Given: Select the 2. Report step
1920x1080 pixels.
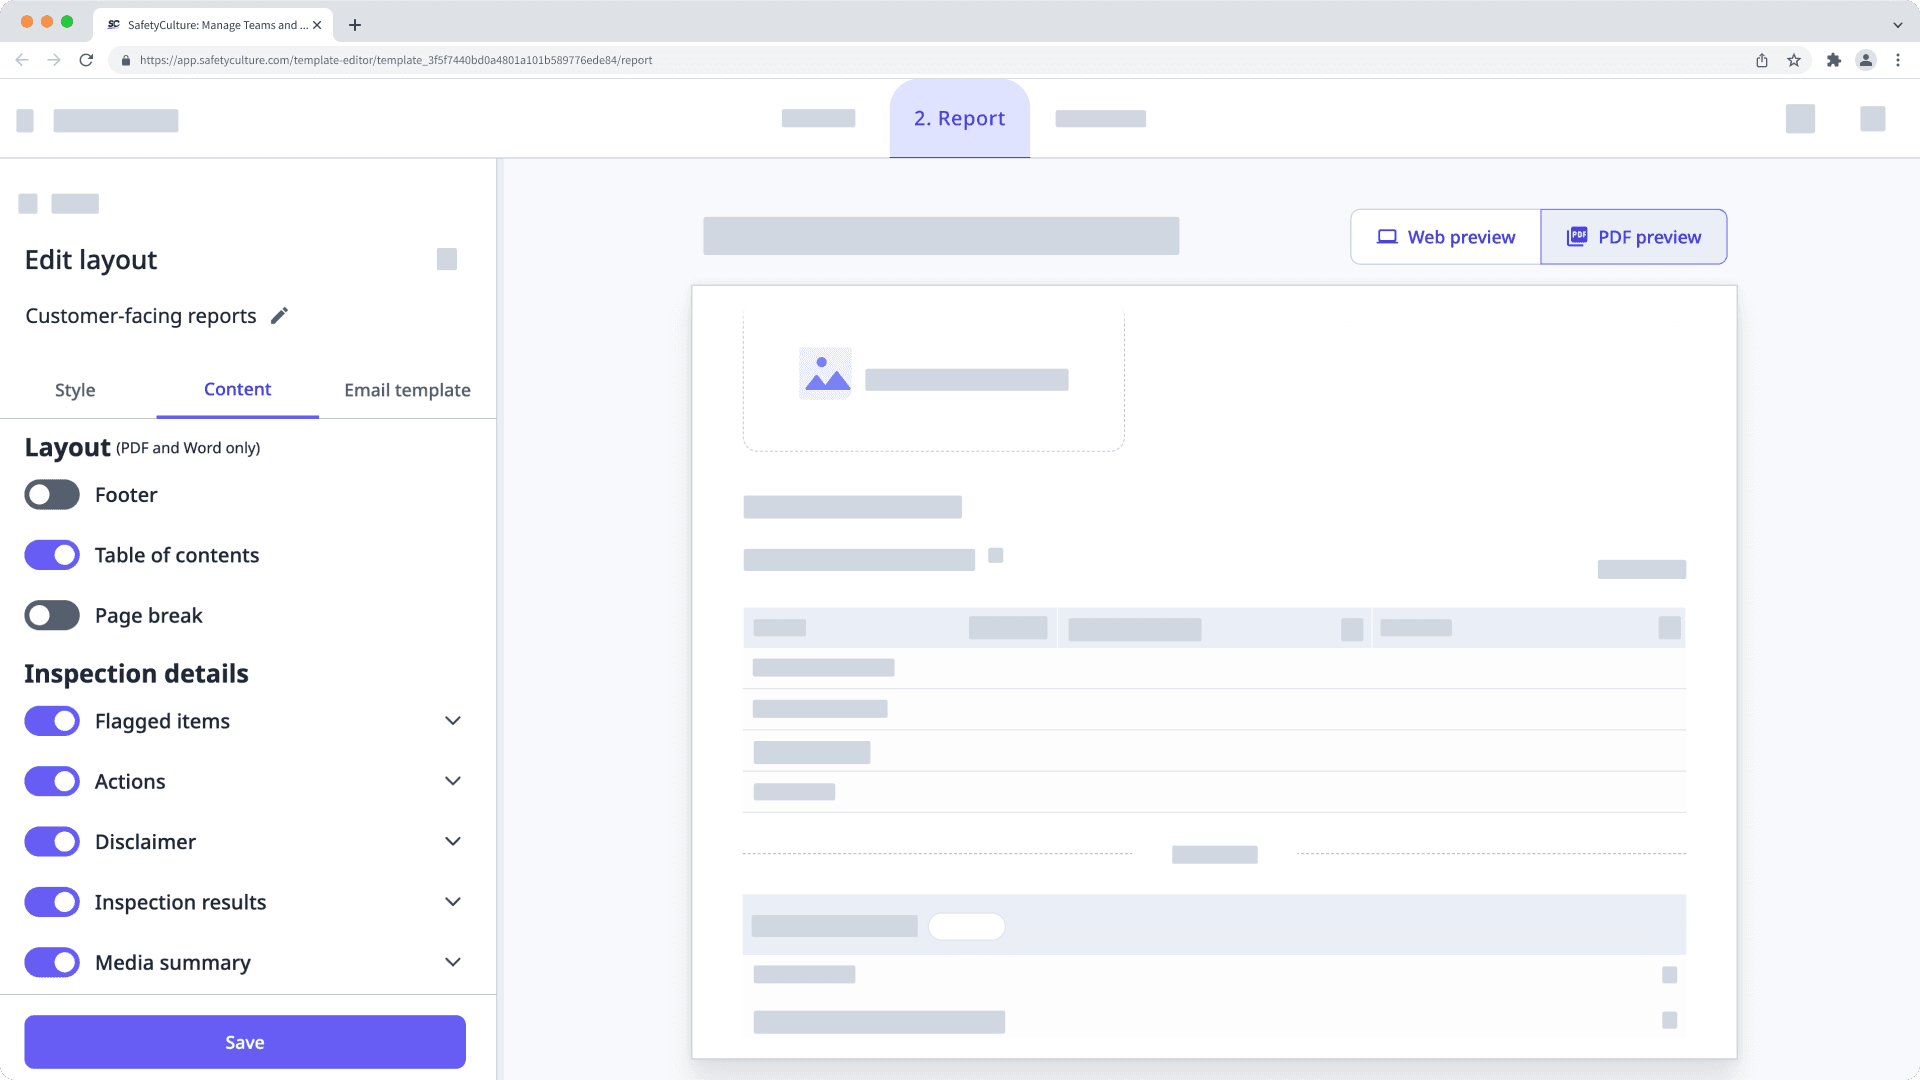Looking at the screenshot, I should [x=959, y=118].
